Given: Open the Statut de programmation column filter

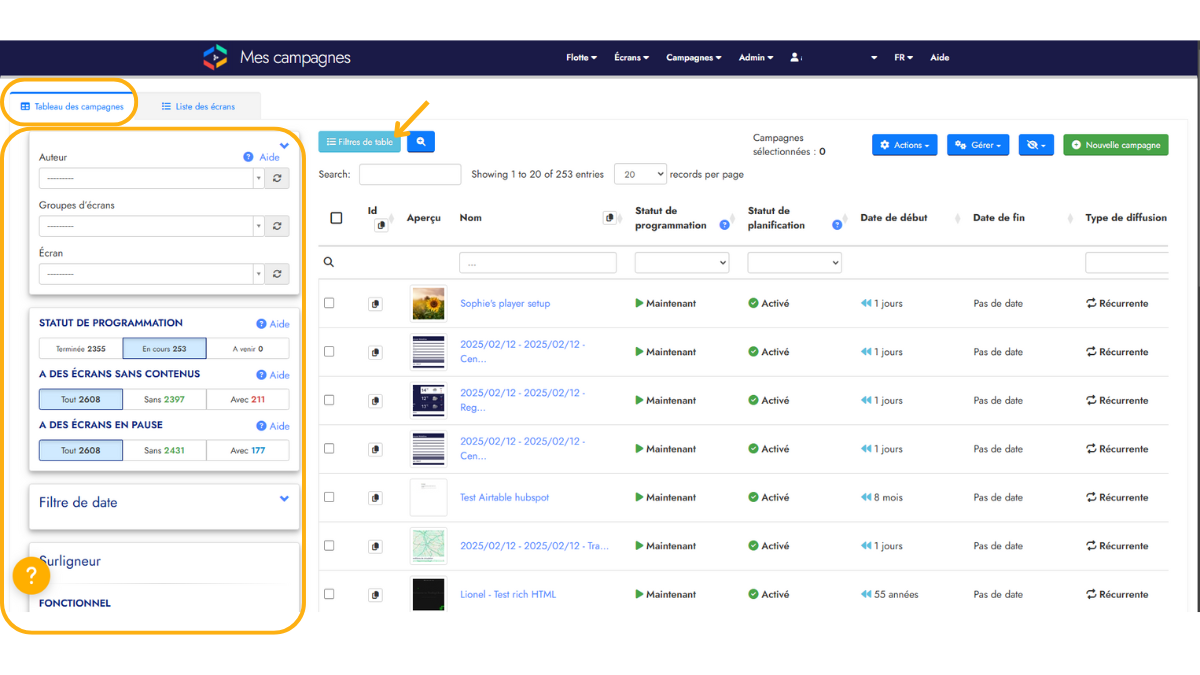Looking at the screenshot, I should tap(682, 262).
